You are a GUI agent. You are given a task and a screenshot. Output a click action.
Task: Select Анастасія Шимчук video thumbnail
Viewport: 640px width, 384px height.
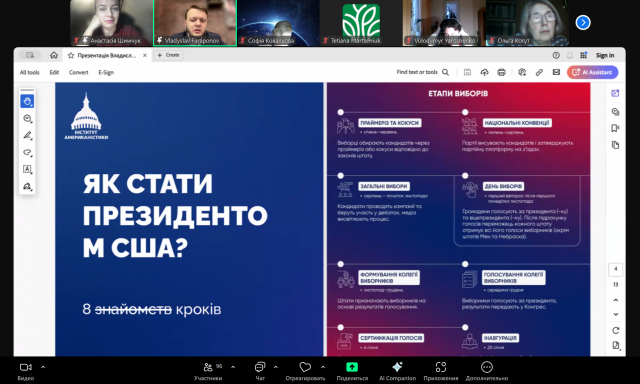pyautogui.click(x=111, y=22)
